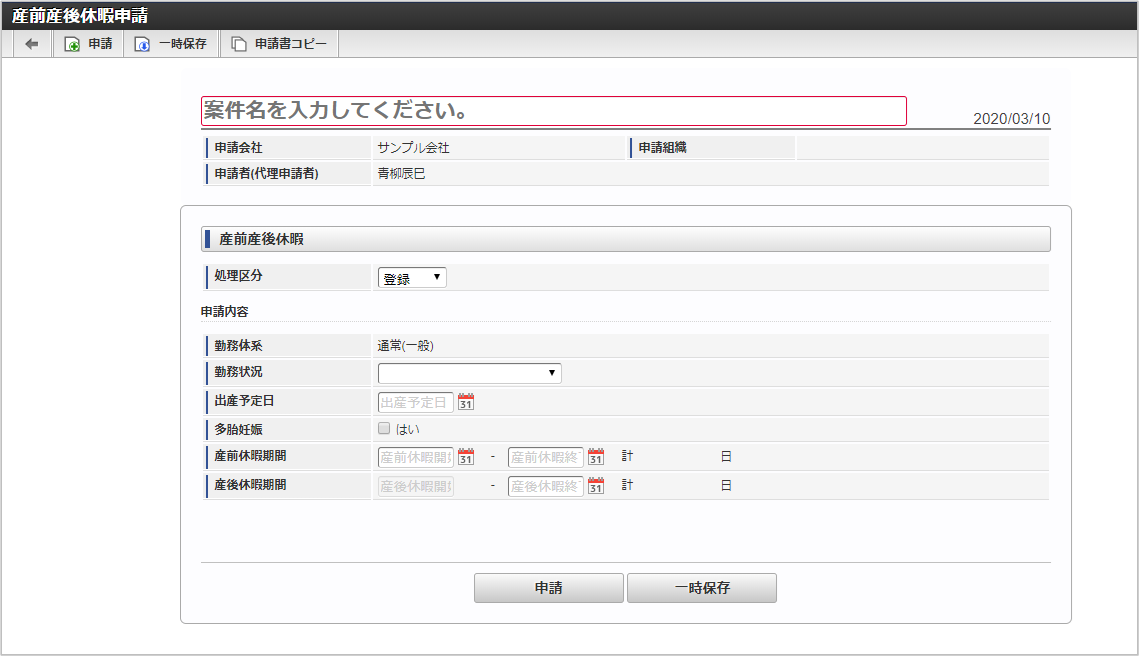Open calendar for 産前休暇 end date
Screen dimensions: 1139x656
pyautogui.click(x=596, y=457)
